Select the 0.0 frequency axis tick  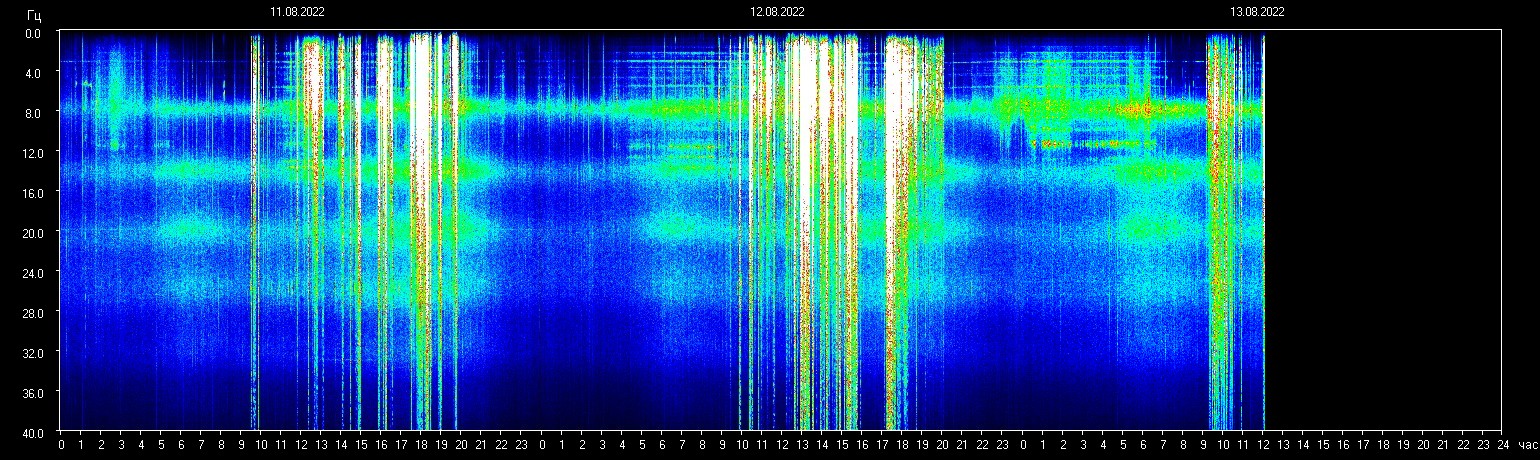32,33
